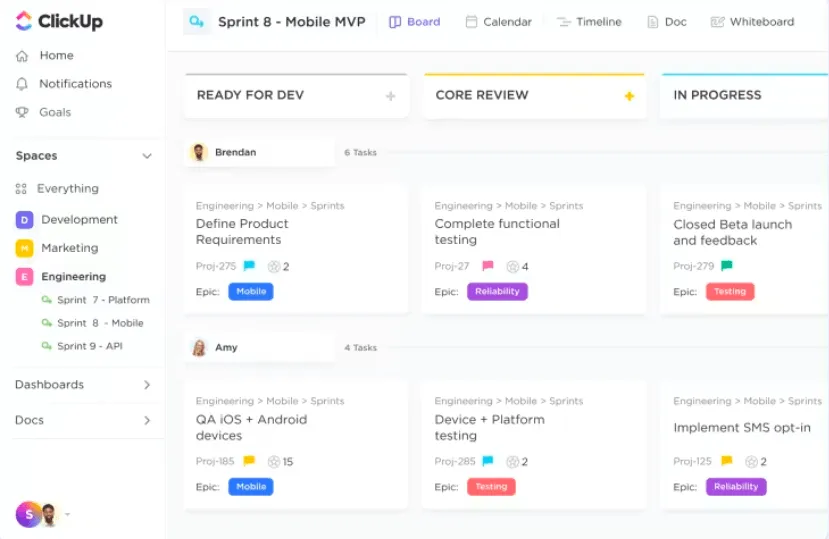Open QA iOS + Android devices task
829x539 pixels.
click(251, 427)
